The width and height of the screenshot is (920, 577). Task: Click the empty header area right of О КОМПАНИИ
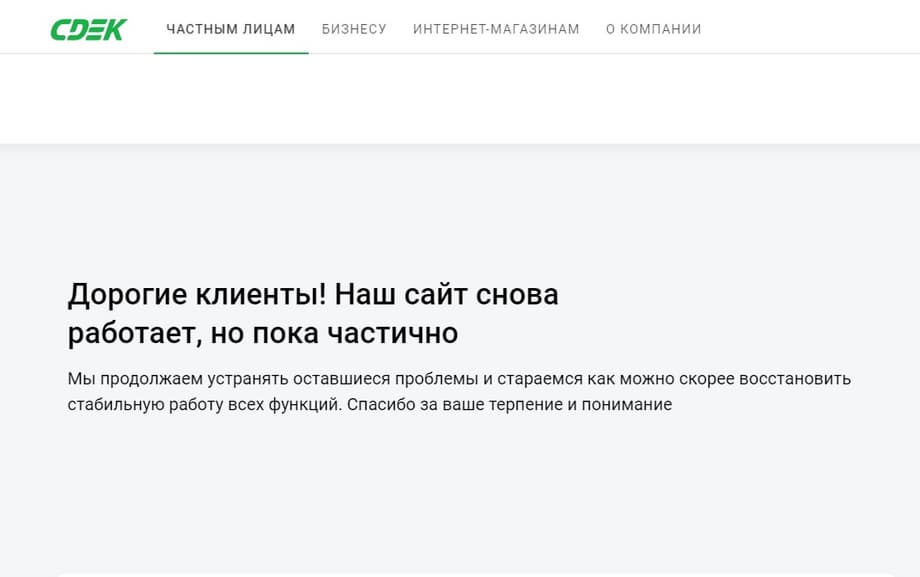pos(810,29)
